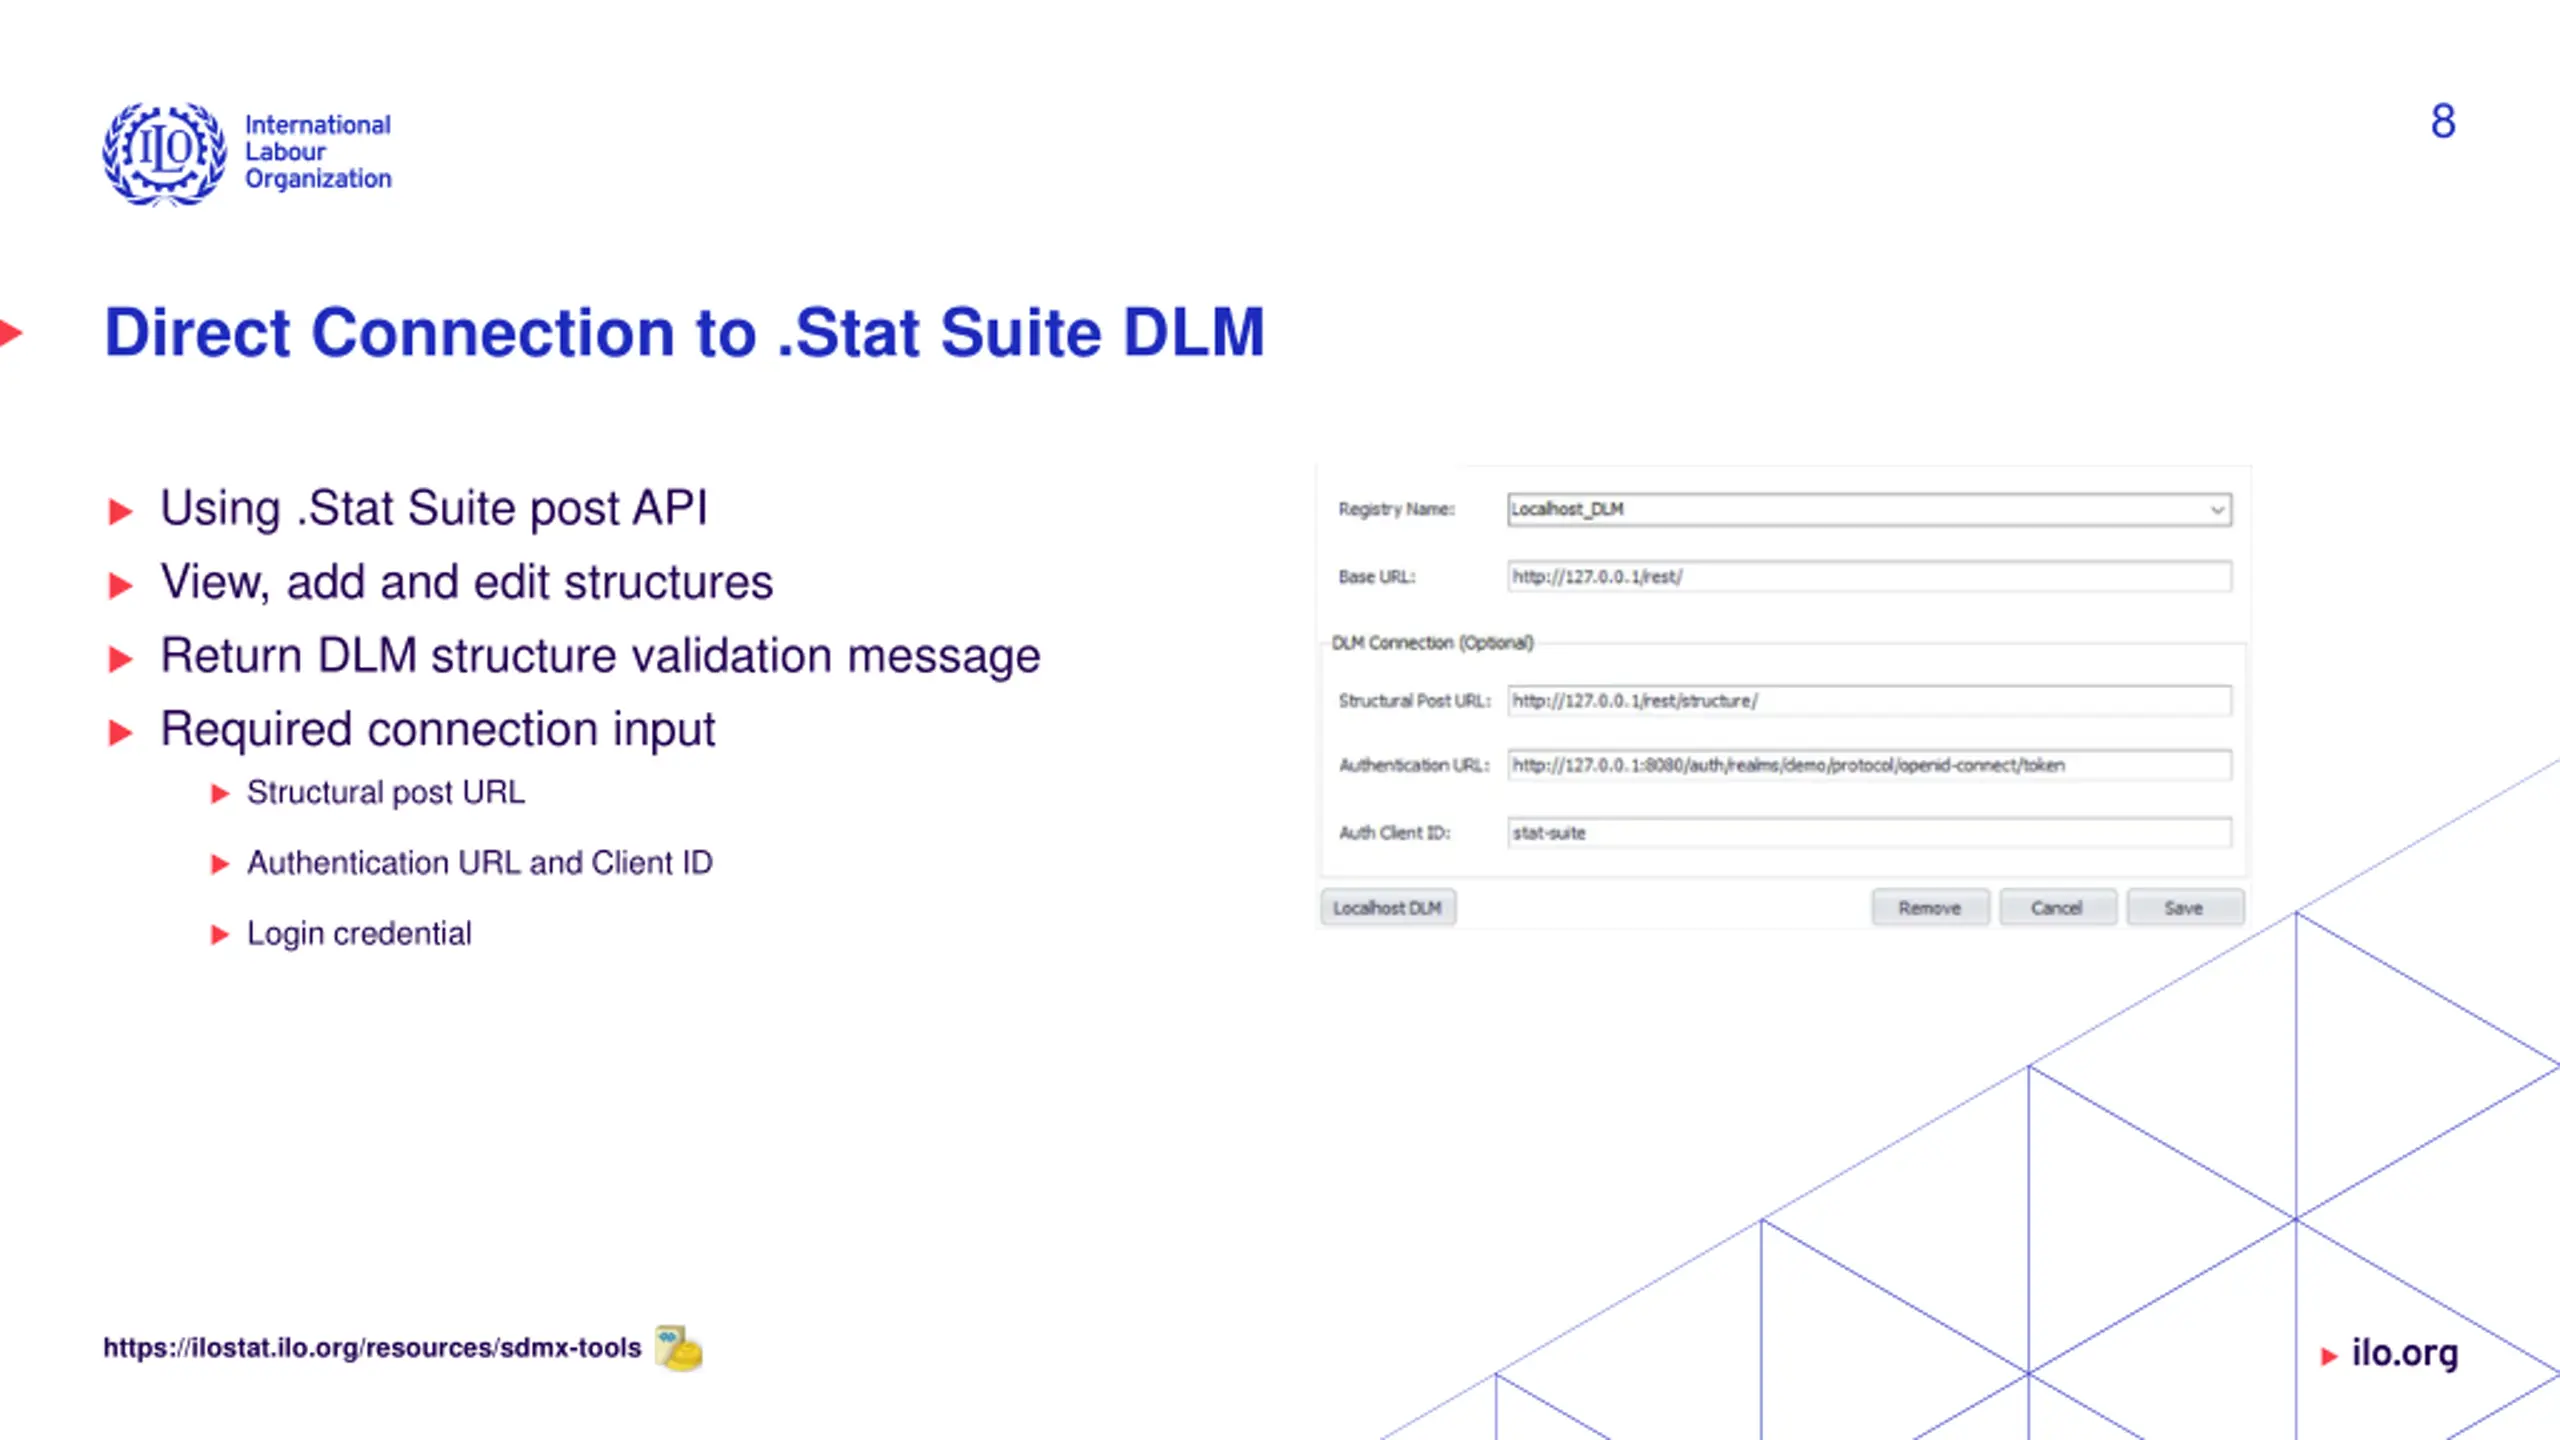Click the Base URL input field
This screenshot has height=1440, width=2560.
tap(1869, 577)
